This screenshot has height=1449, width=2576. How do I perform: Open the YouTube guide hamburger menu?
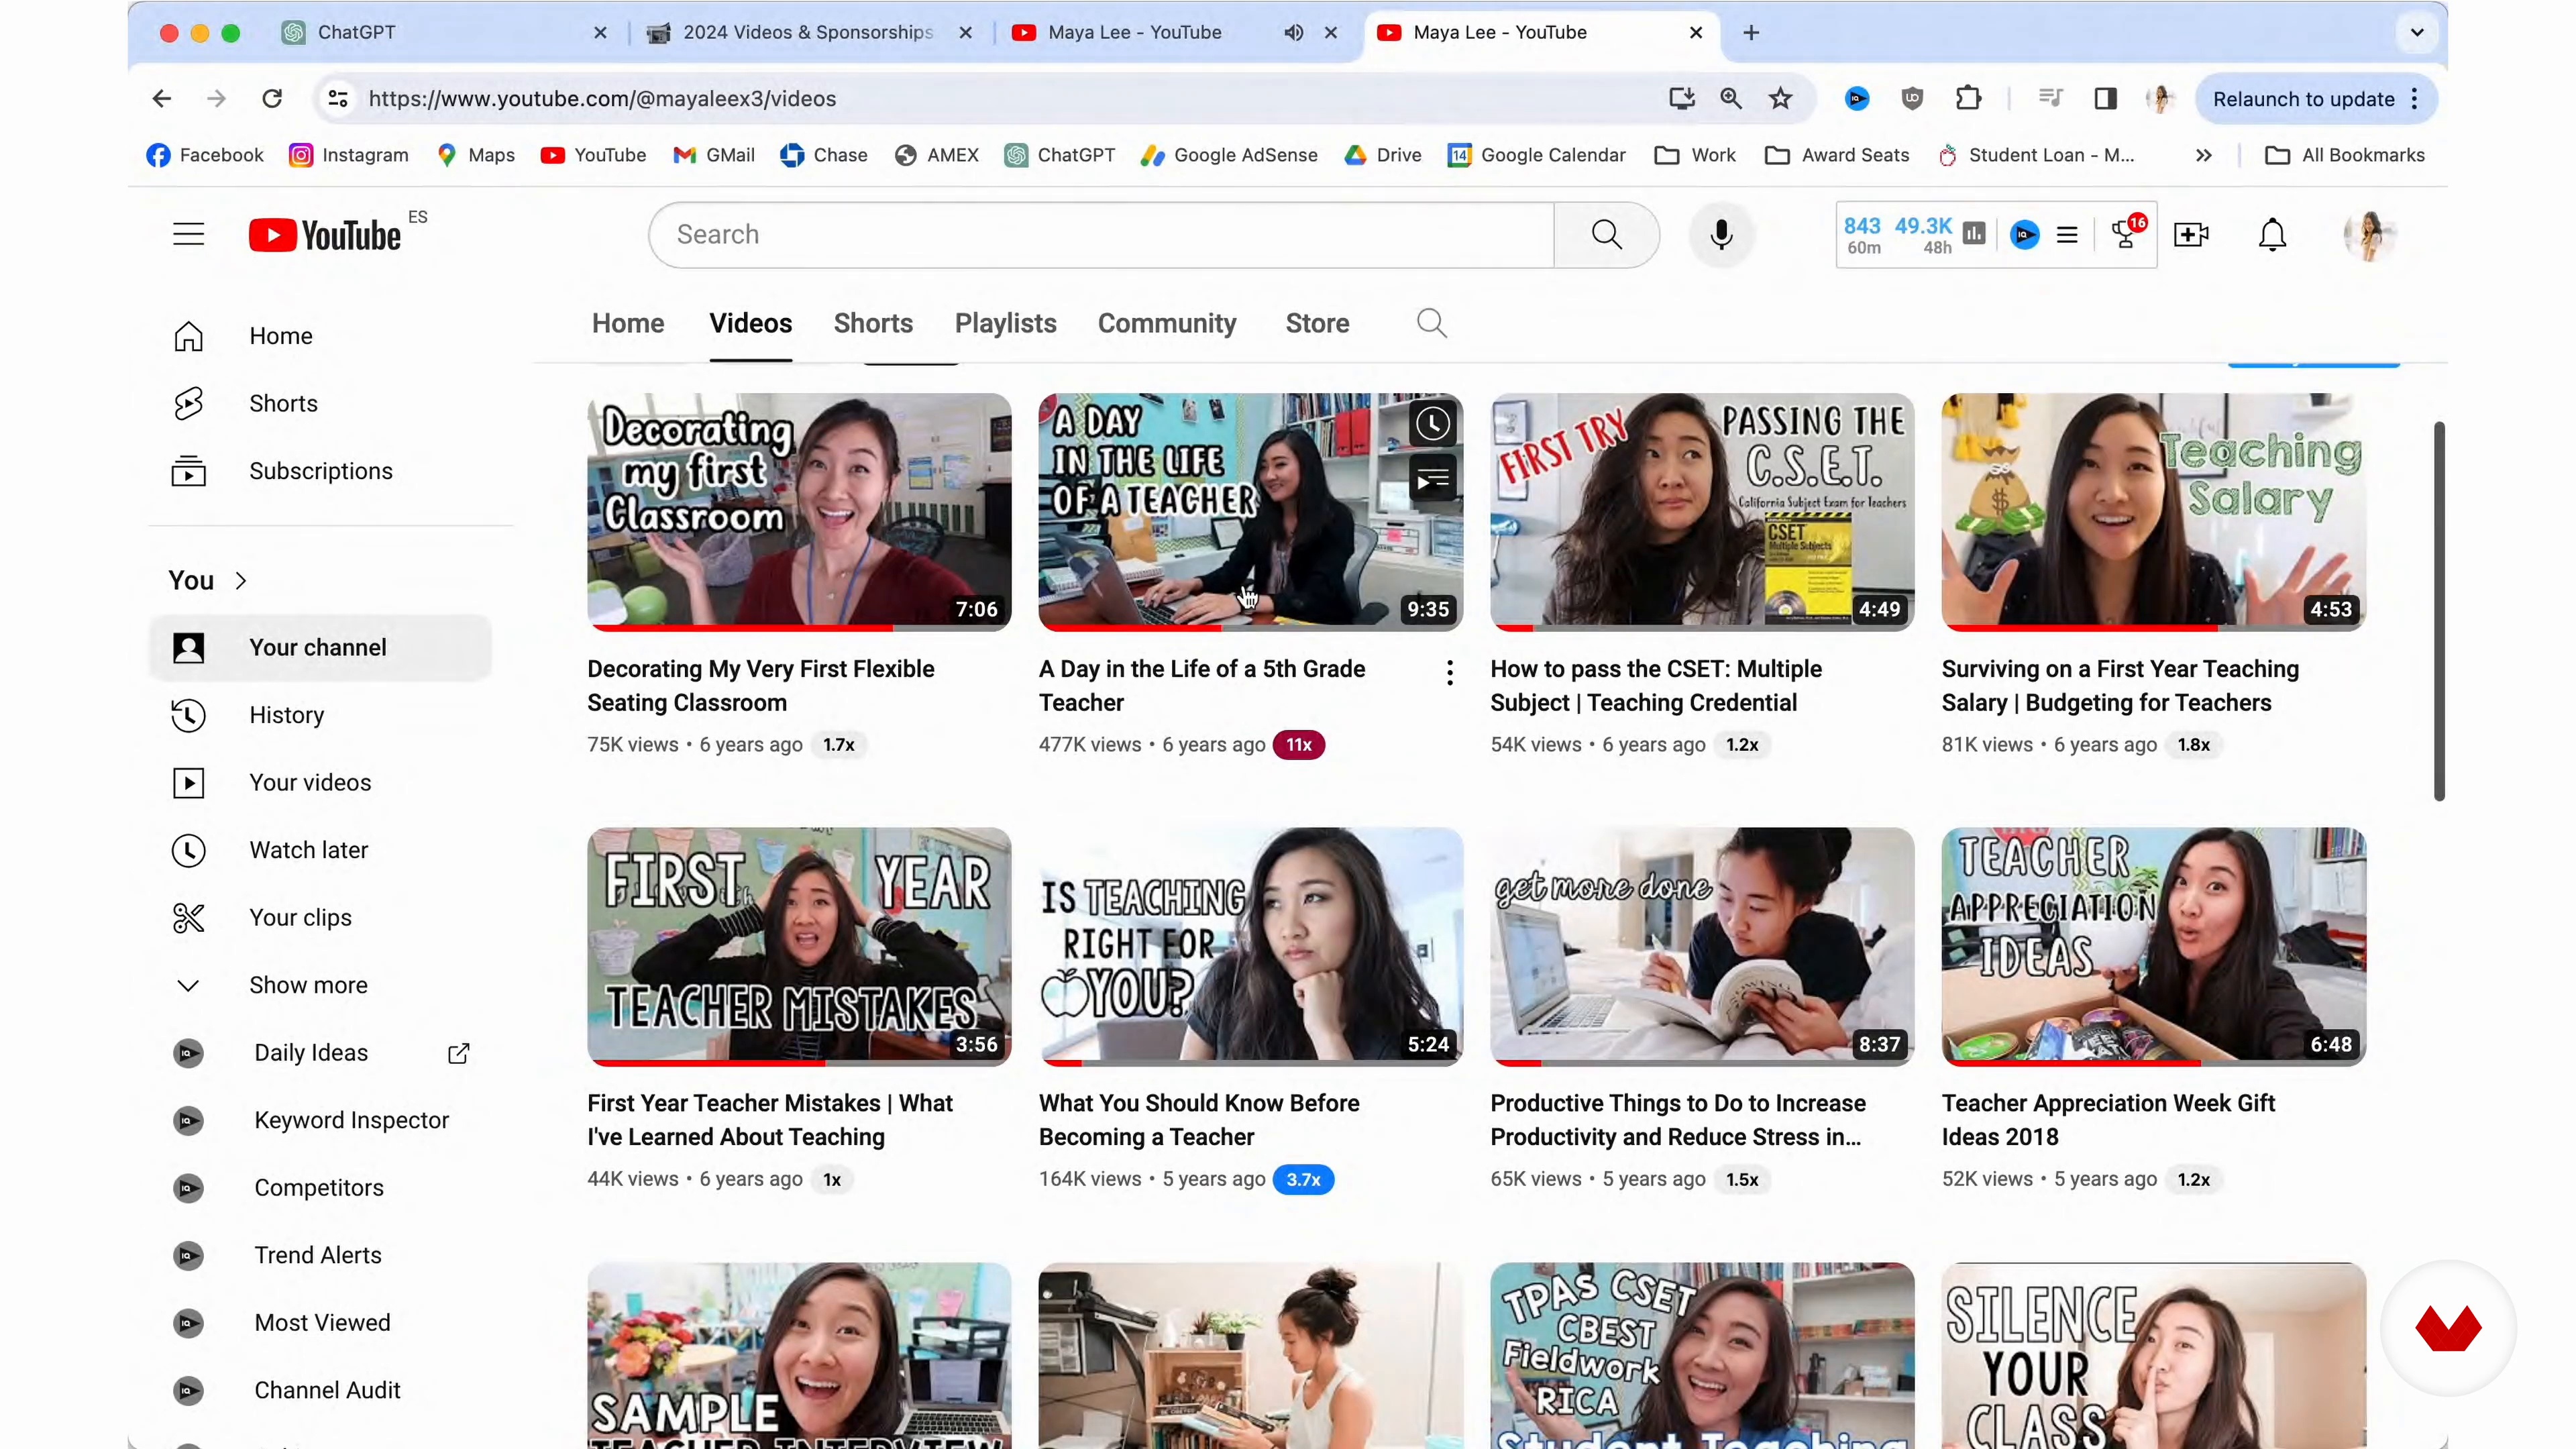pyautogui.click(x=188, y=234)
